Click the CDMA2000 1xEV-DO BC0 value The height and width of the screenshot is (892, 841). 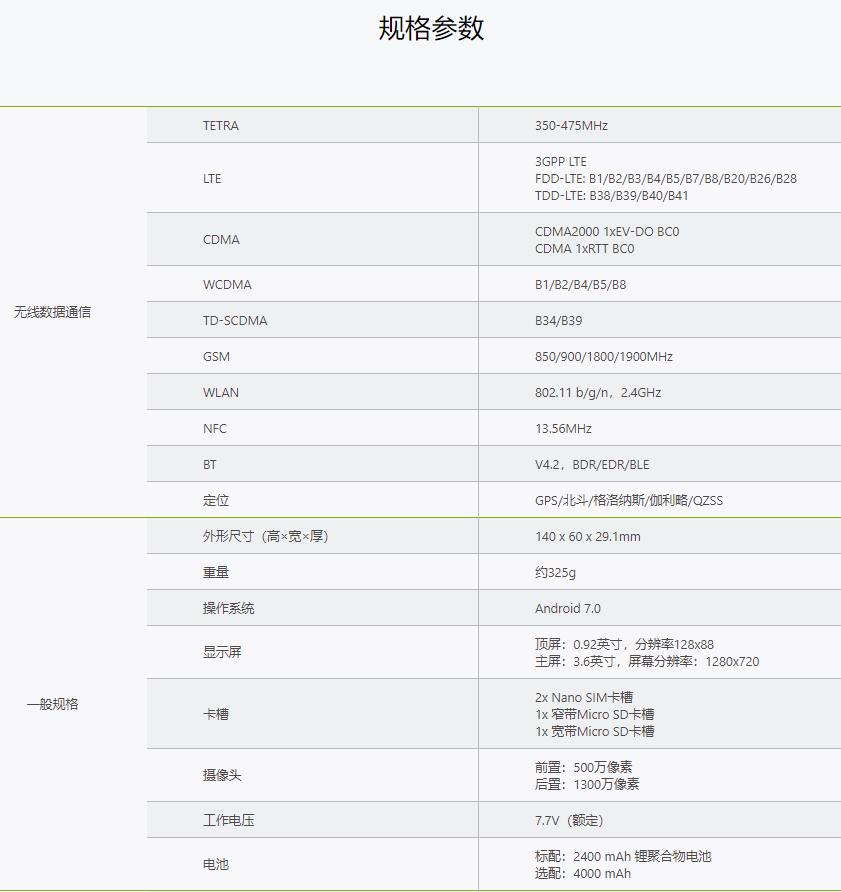click(x=606, y=232)
